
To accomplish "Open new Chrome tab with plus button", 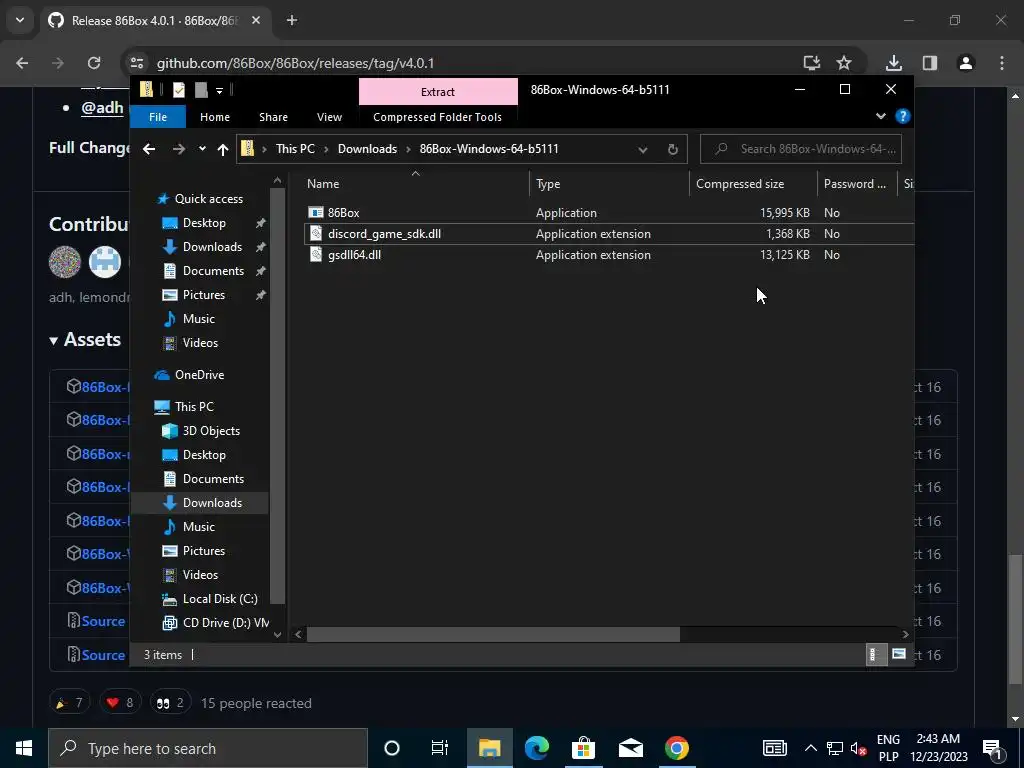I will tap(292, 20).
